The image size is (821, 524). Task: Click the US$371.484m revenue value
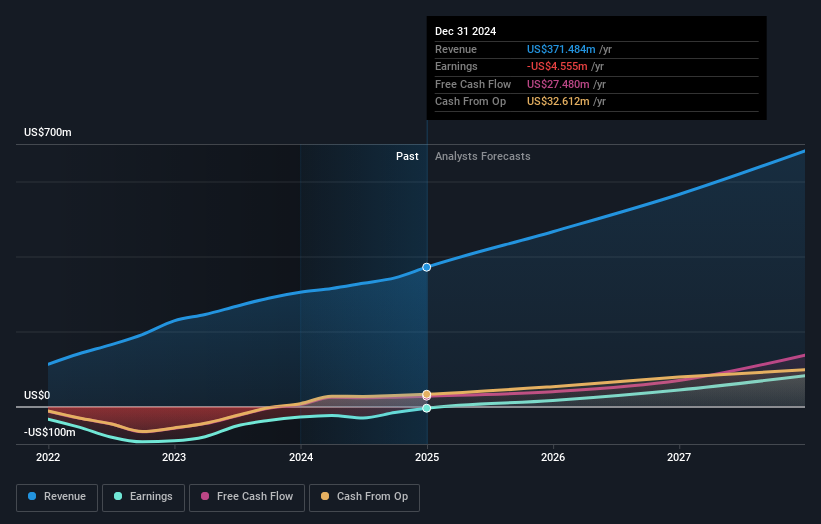click(x=561, y=49)
